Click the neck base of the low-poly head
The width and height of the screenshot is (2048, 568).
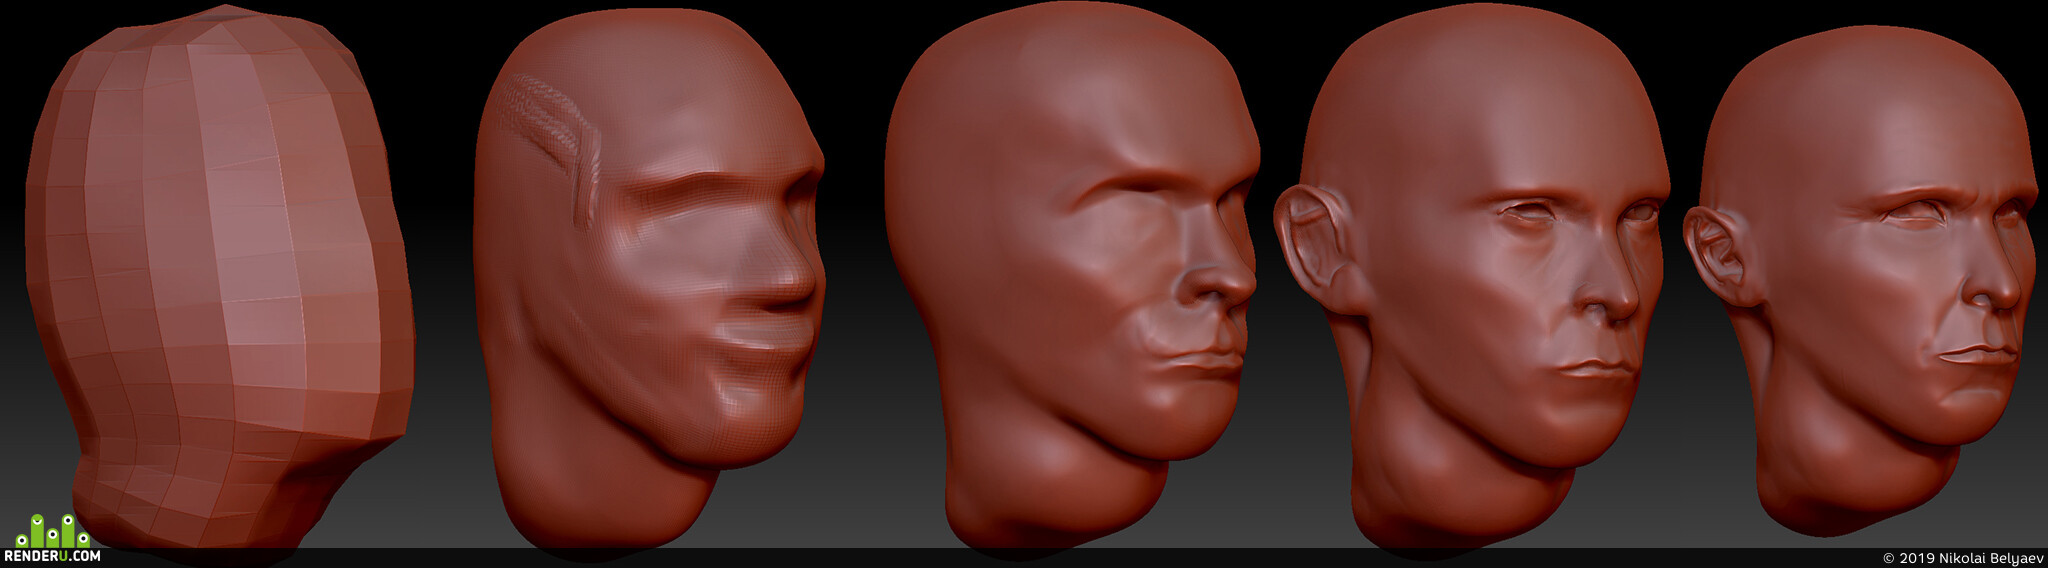[x=190, y=520]
